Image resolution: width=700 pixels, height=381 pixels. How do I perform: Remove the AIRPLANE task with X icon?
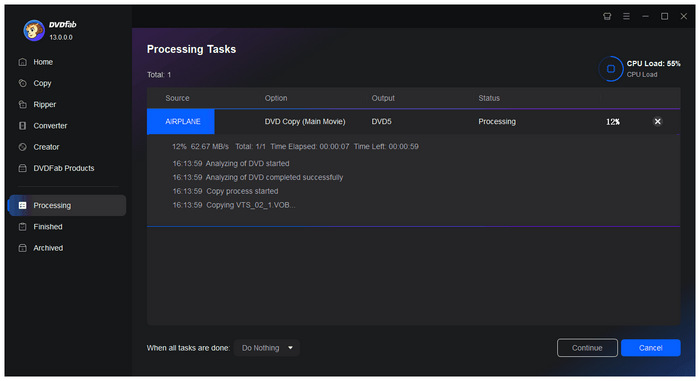point(658,121)
